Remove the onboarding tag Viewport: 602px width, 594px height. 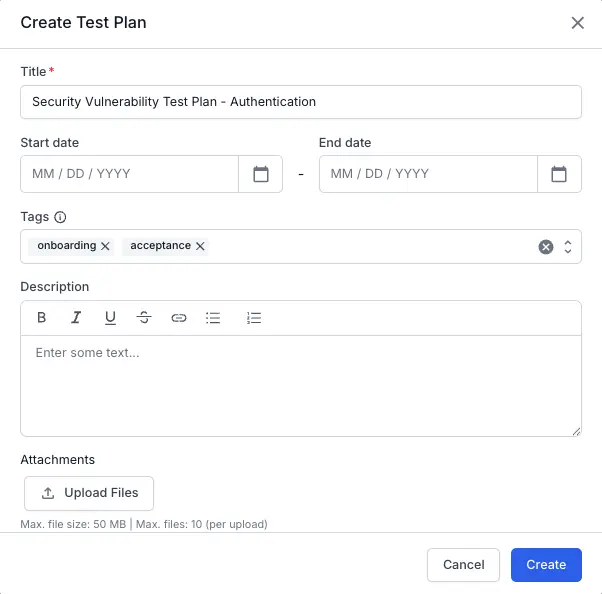(105, 246)
